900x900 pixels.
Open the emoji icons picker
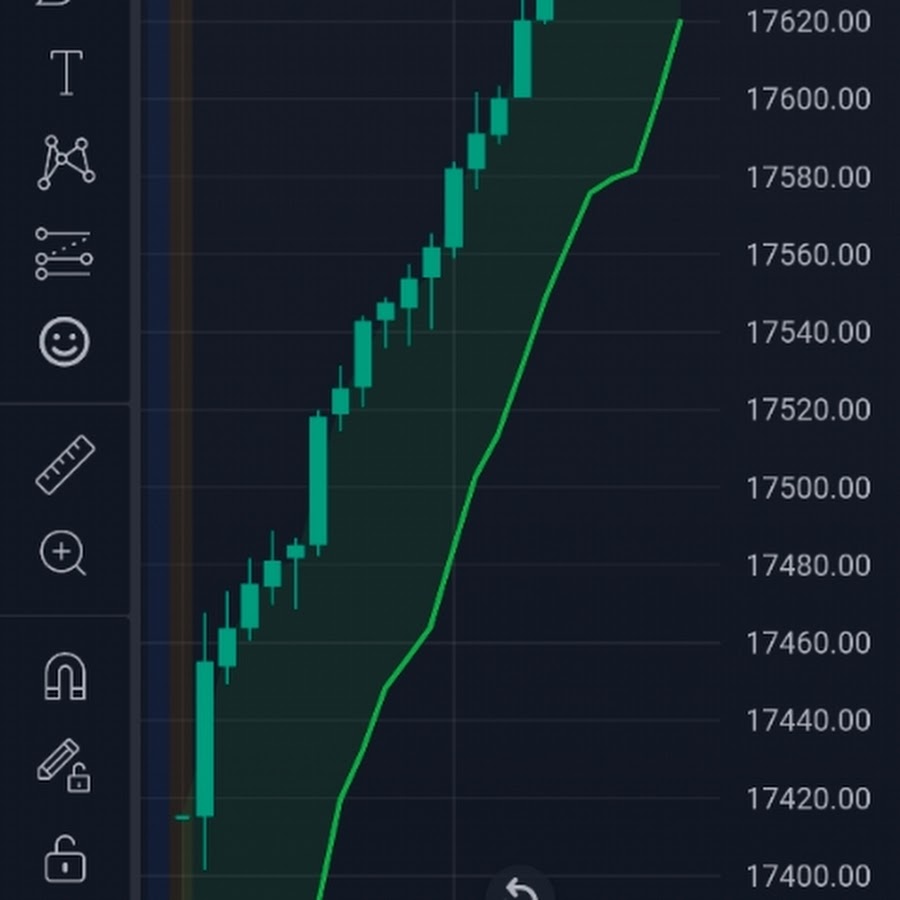click(65, 342)
